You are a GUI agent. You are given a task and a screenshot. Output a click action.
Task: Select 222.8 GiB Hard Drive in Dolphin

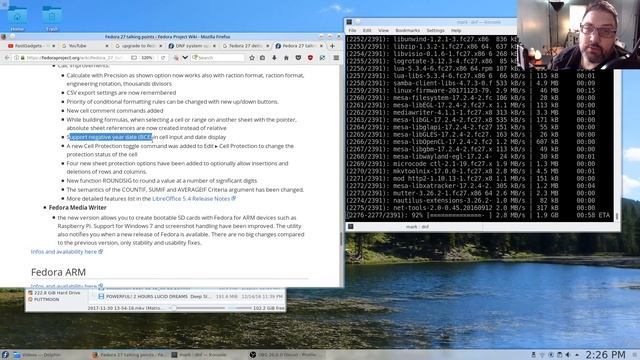click(53, 293)
